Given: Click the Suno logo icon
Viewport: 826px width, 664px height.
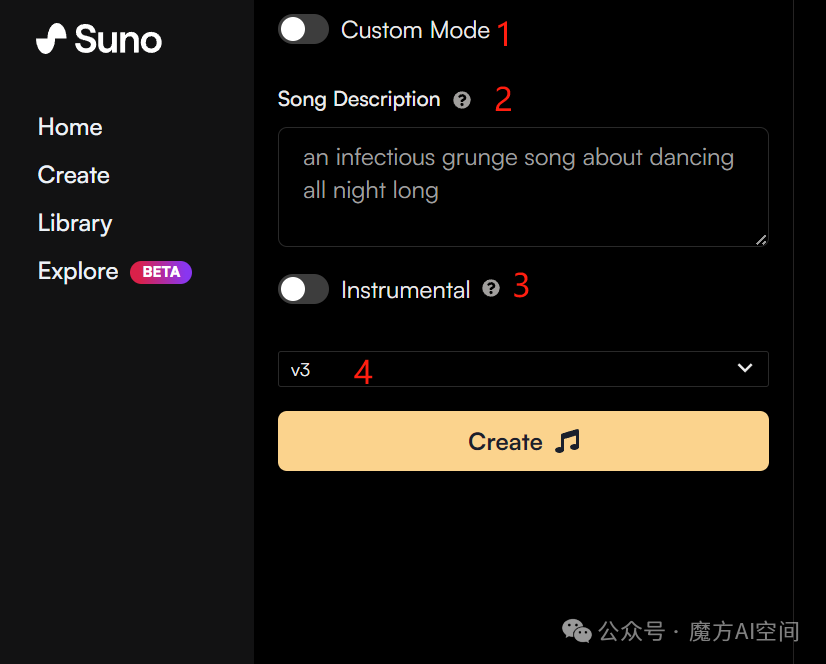Looking at the screenshot, I should coord(51,38).
